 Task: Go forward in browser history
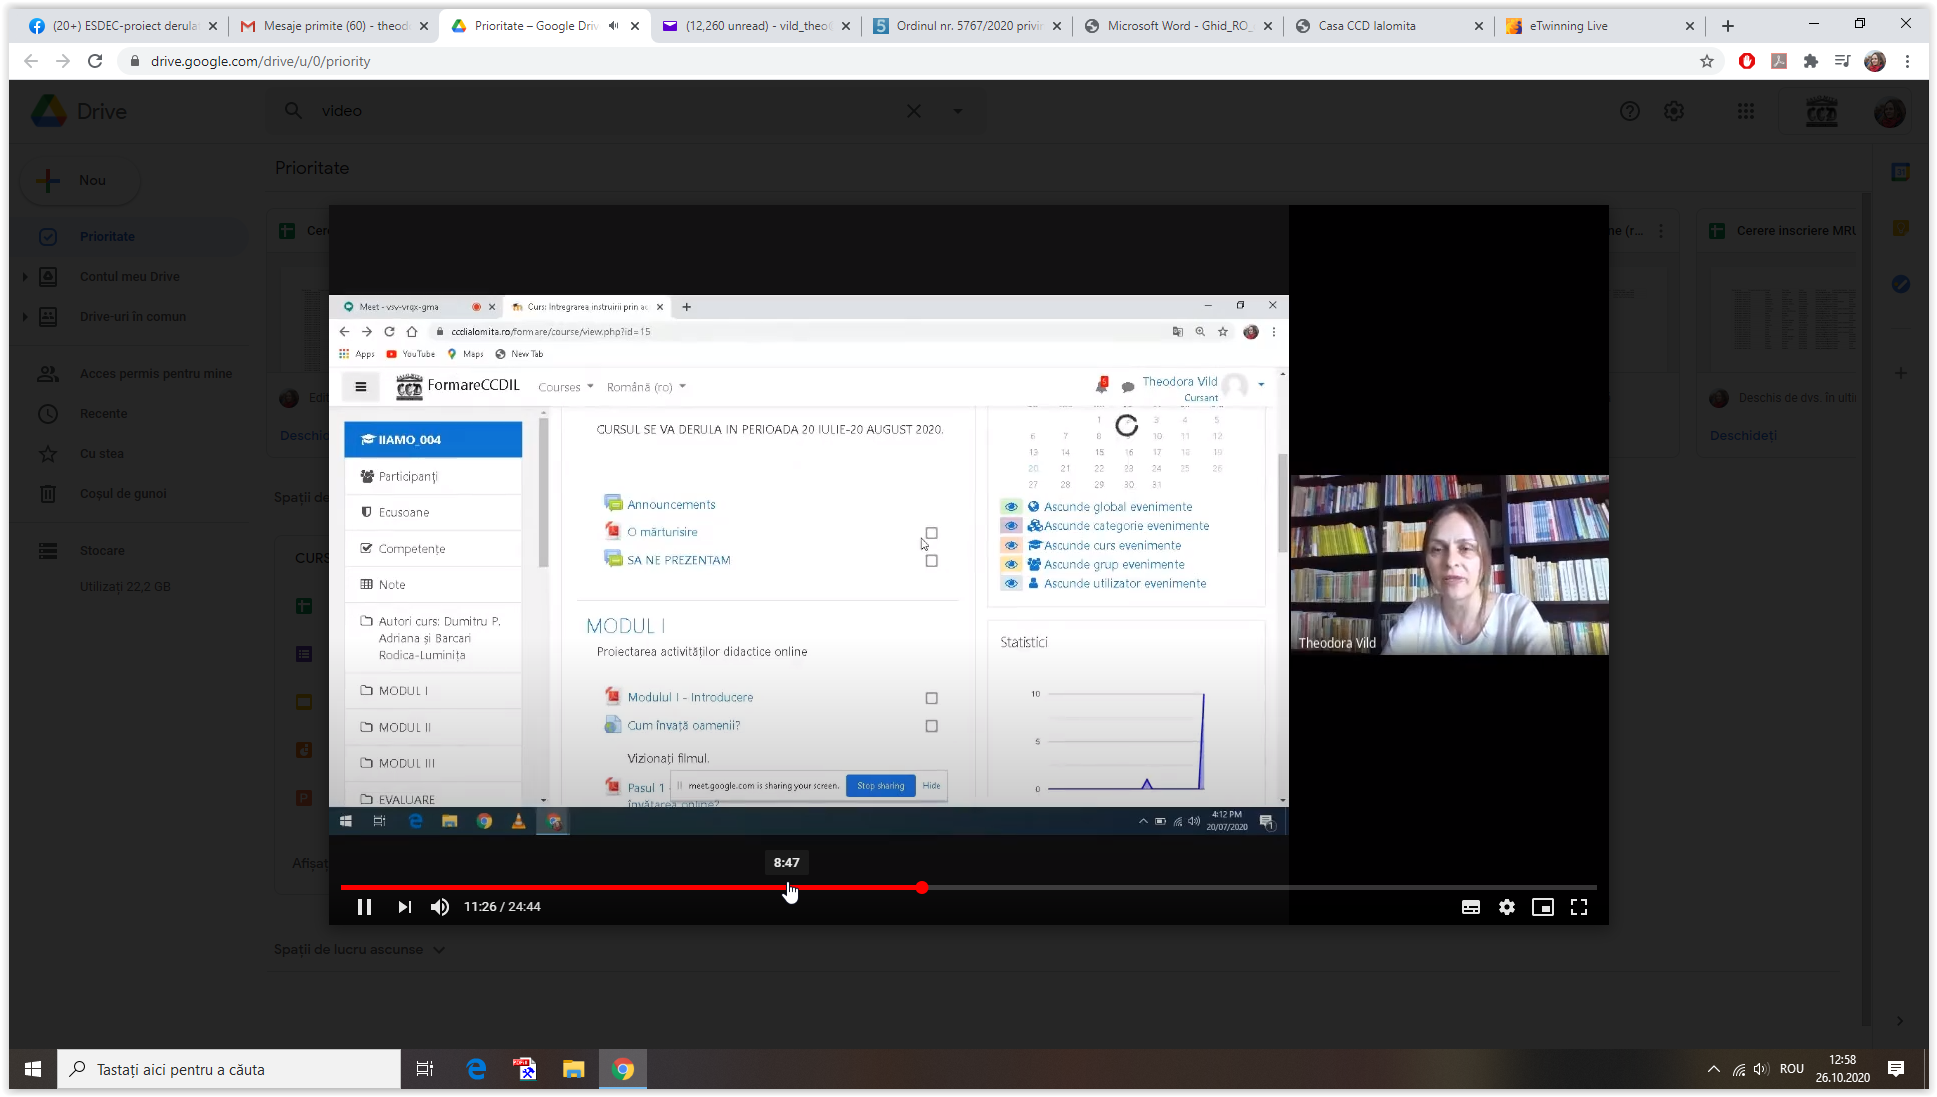click(63, 61)
